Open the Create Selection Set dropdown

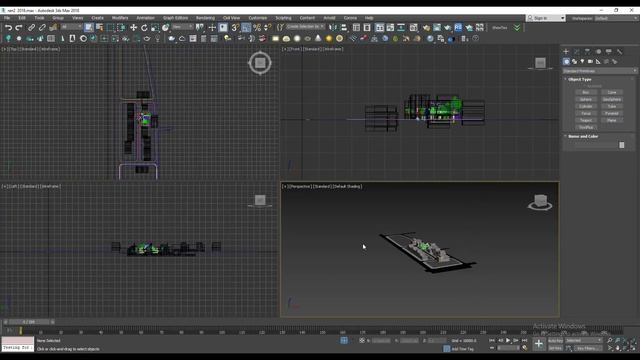(305, 27)
